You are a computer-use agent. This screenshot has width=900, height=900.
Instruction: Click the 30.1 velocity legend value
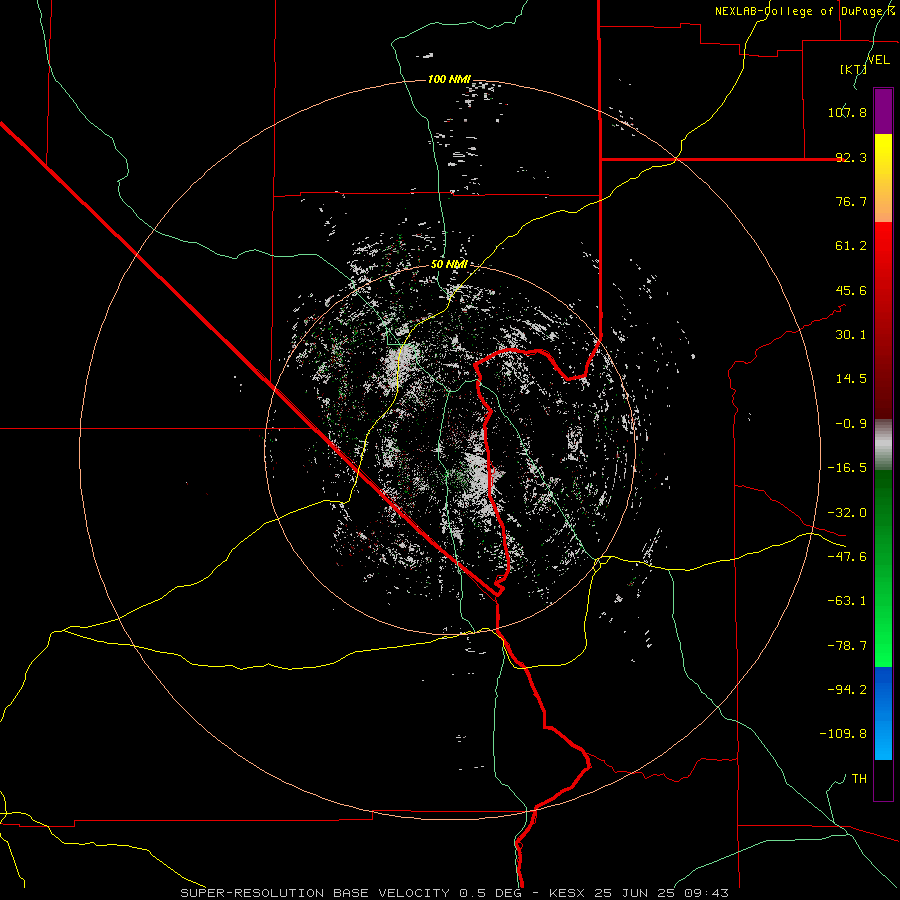851,335
